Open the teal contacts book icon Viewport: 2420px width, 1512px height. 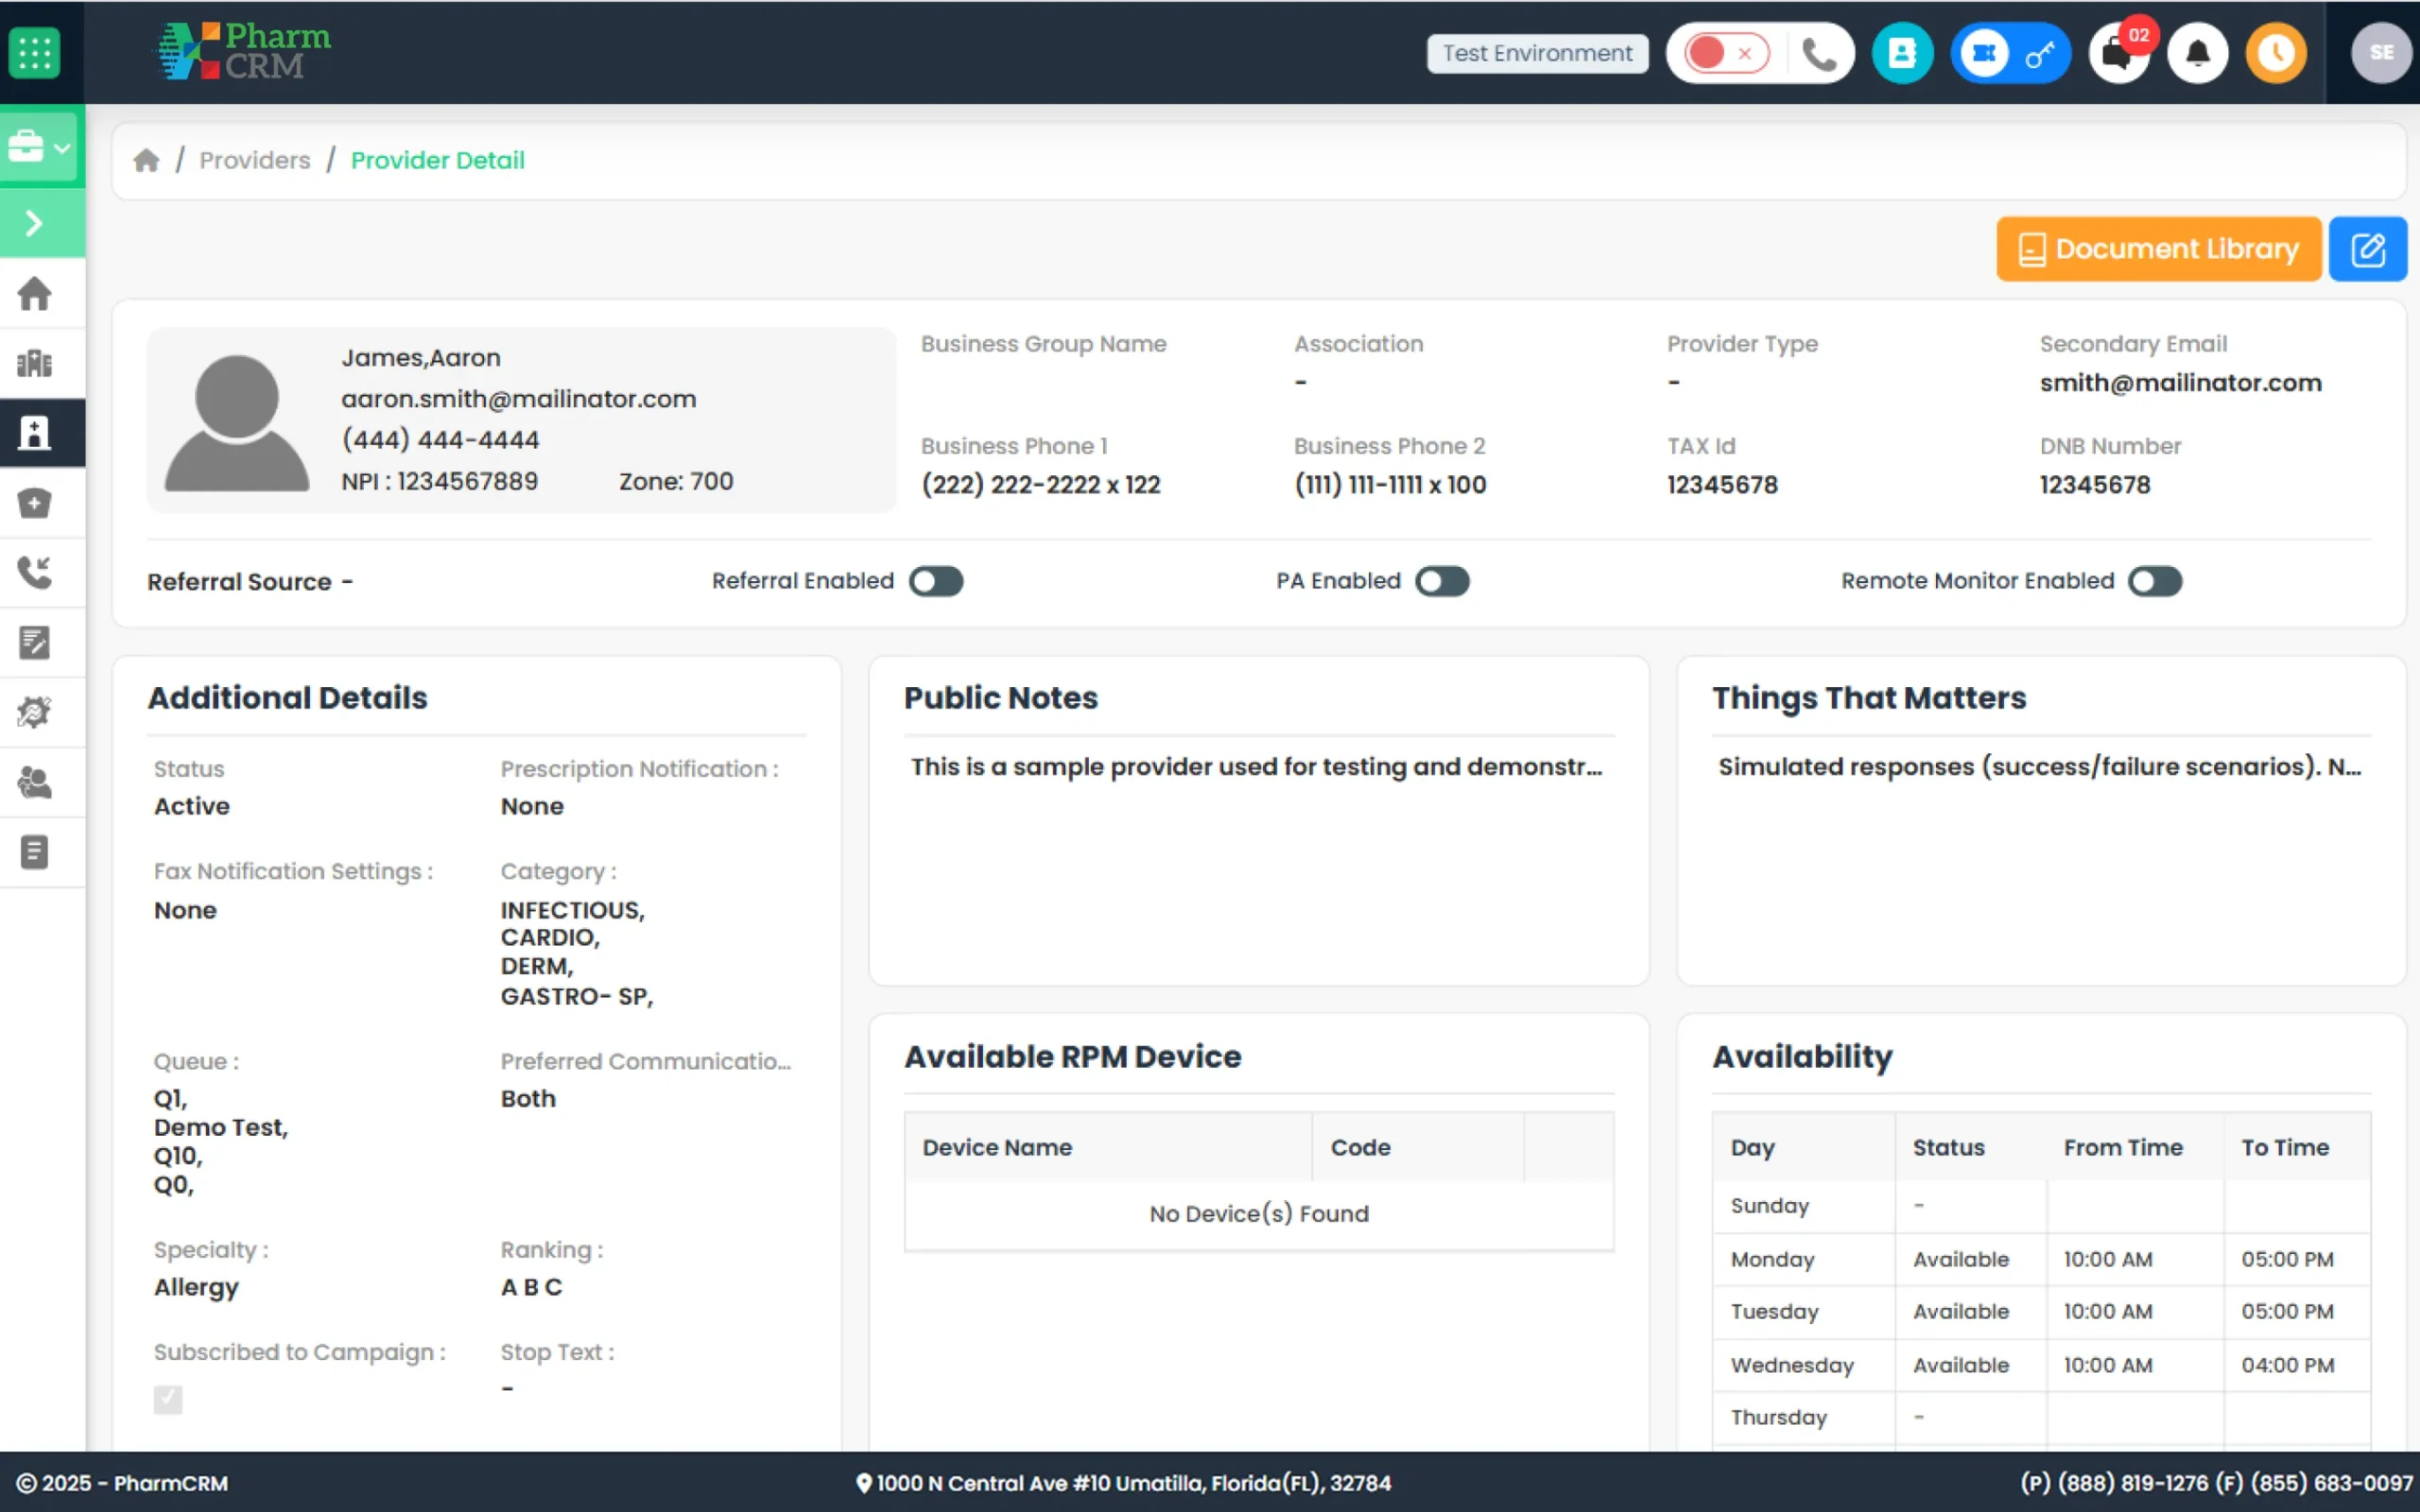click(x=1902, y=53)
